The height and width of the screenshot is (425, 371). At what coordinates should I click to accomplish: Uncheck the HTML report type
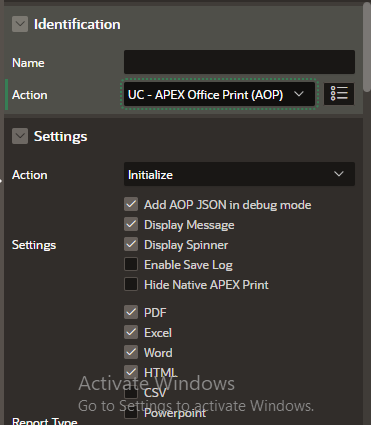pyautogui.click(x=131, y=372)
